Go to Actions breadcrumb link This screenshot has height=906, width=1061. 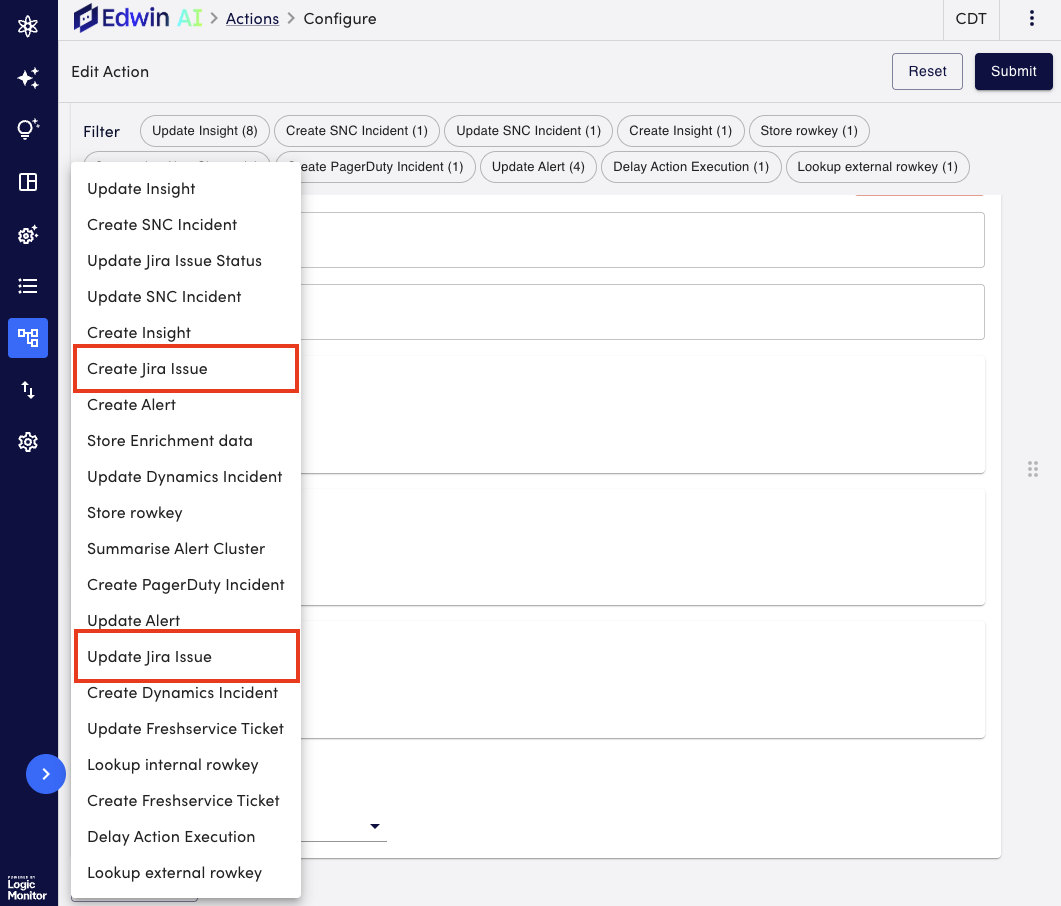click(x=252, y=19)
